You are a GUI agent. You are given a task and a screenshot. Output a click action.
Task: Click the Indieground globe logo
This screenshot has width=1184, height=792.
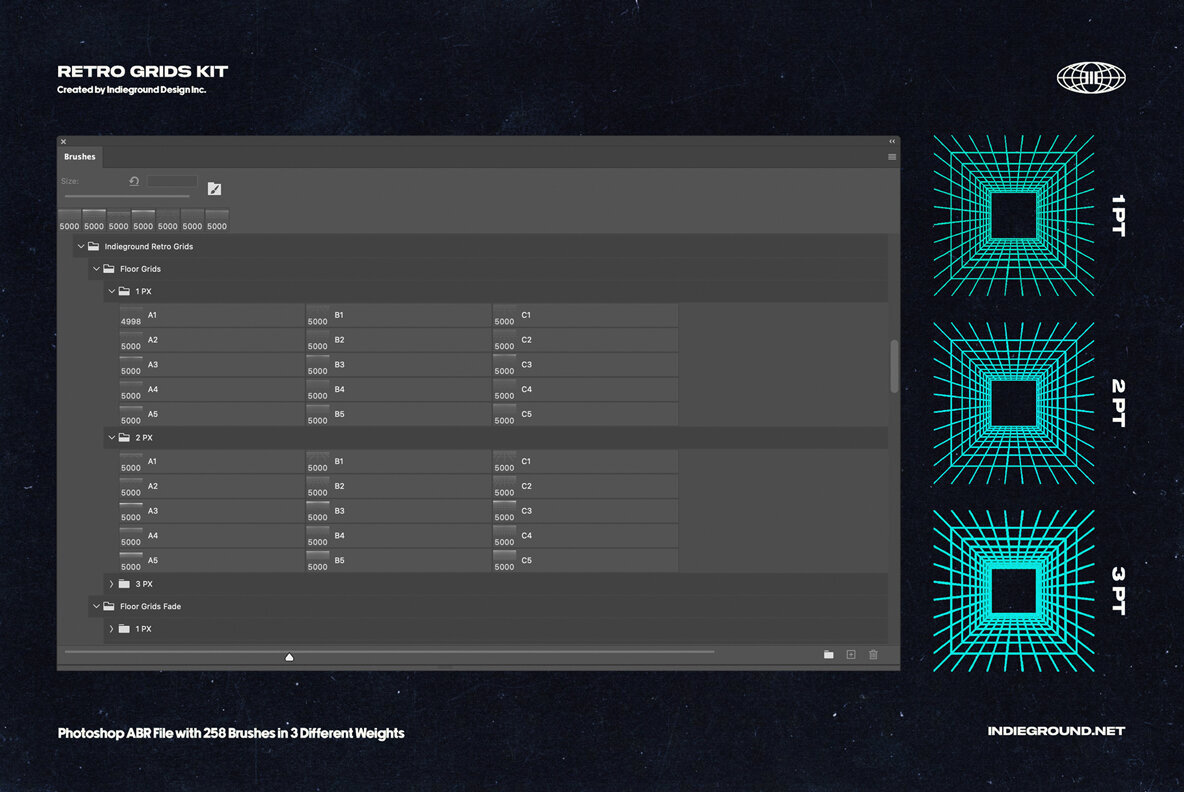tap(1090, 75)
